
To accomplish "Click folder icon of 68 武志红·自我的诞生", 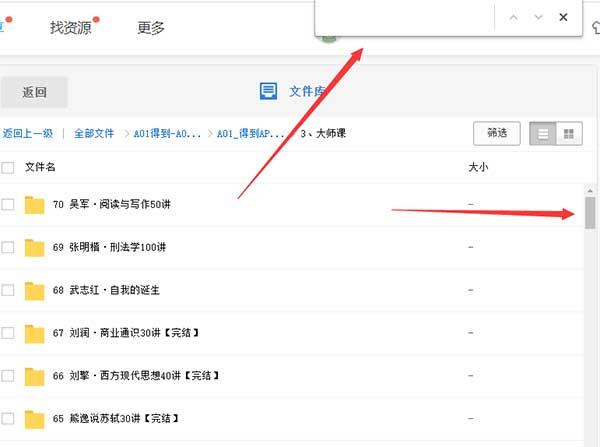I will 34,290.
